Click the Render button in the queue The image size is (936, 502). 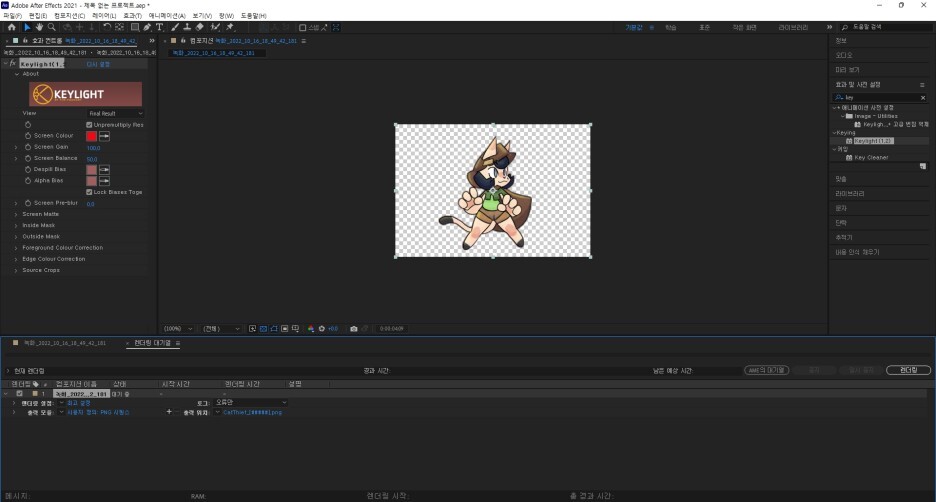click(908, 370)
